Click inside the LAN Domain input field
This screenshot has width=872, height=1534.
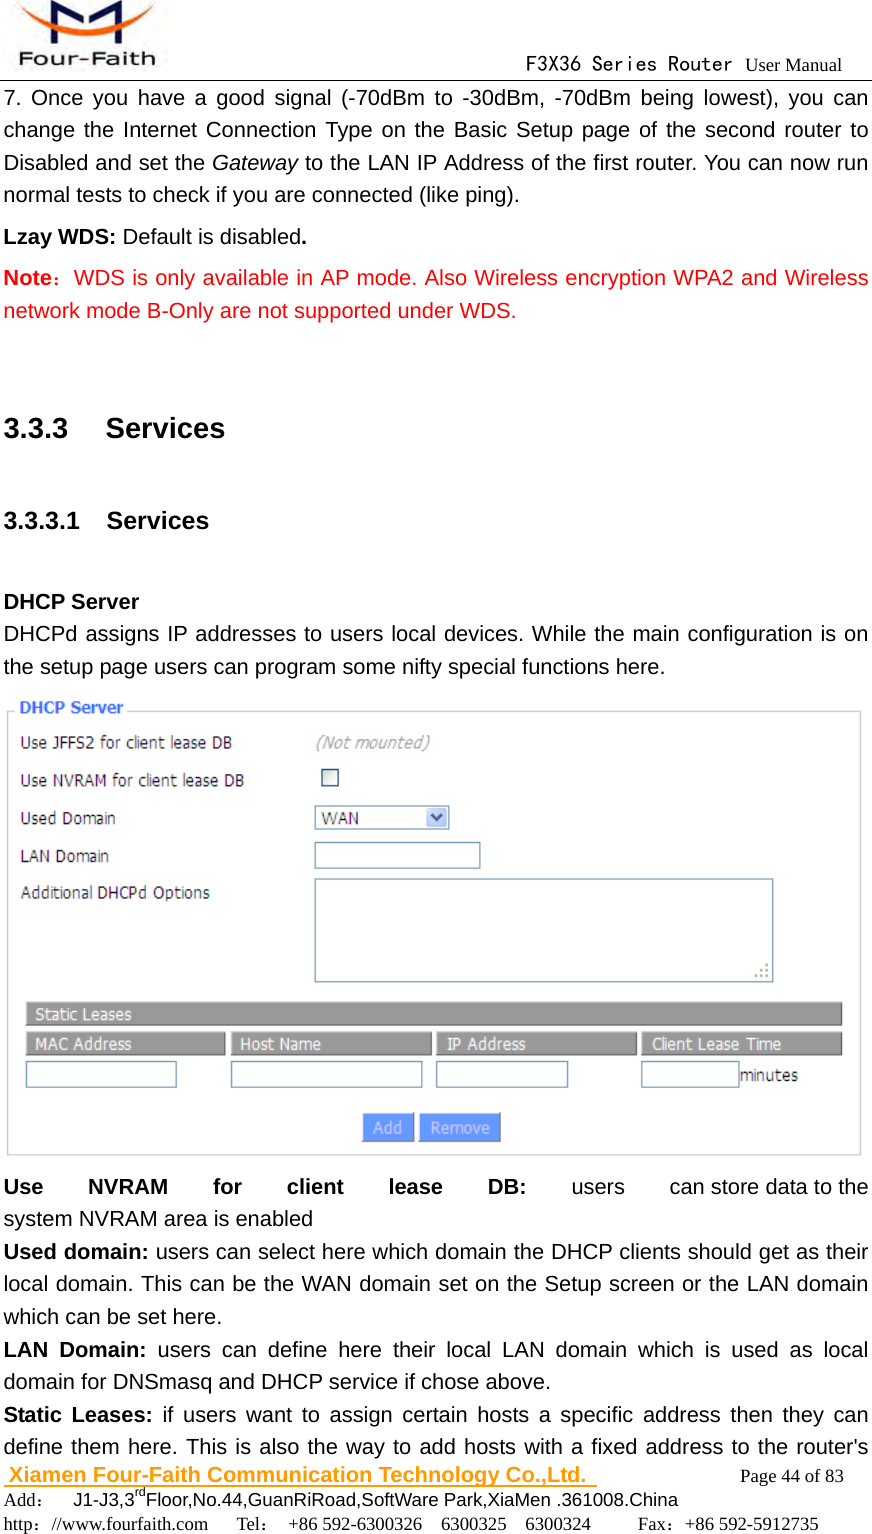[x=396, y=854]
